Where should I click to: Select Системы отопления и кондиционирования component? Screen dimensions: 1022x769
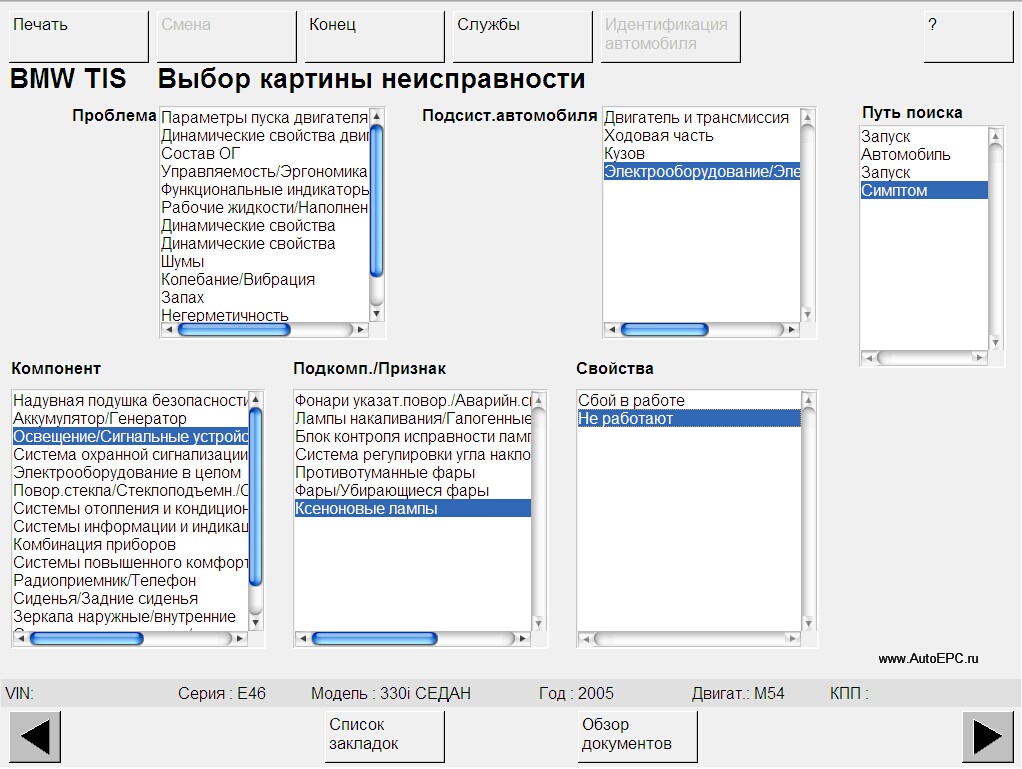click(130, 509)
